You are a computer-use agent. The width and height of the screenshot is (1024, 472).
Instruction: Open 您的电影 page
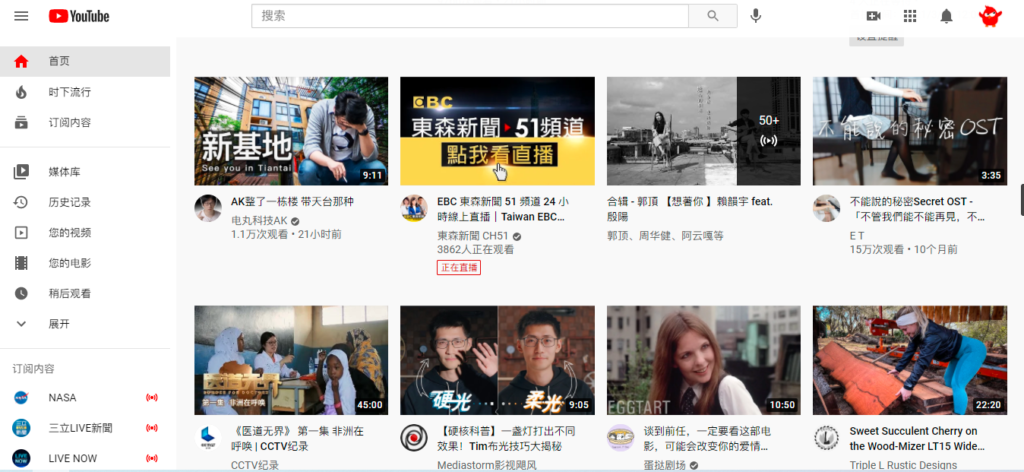(x=85, y=263)
